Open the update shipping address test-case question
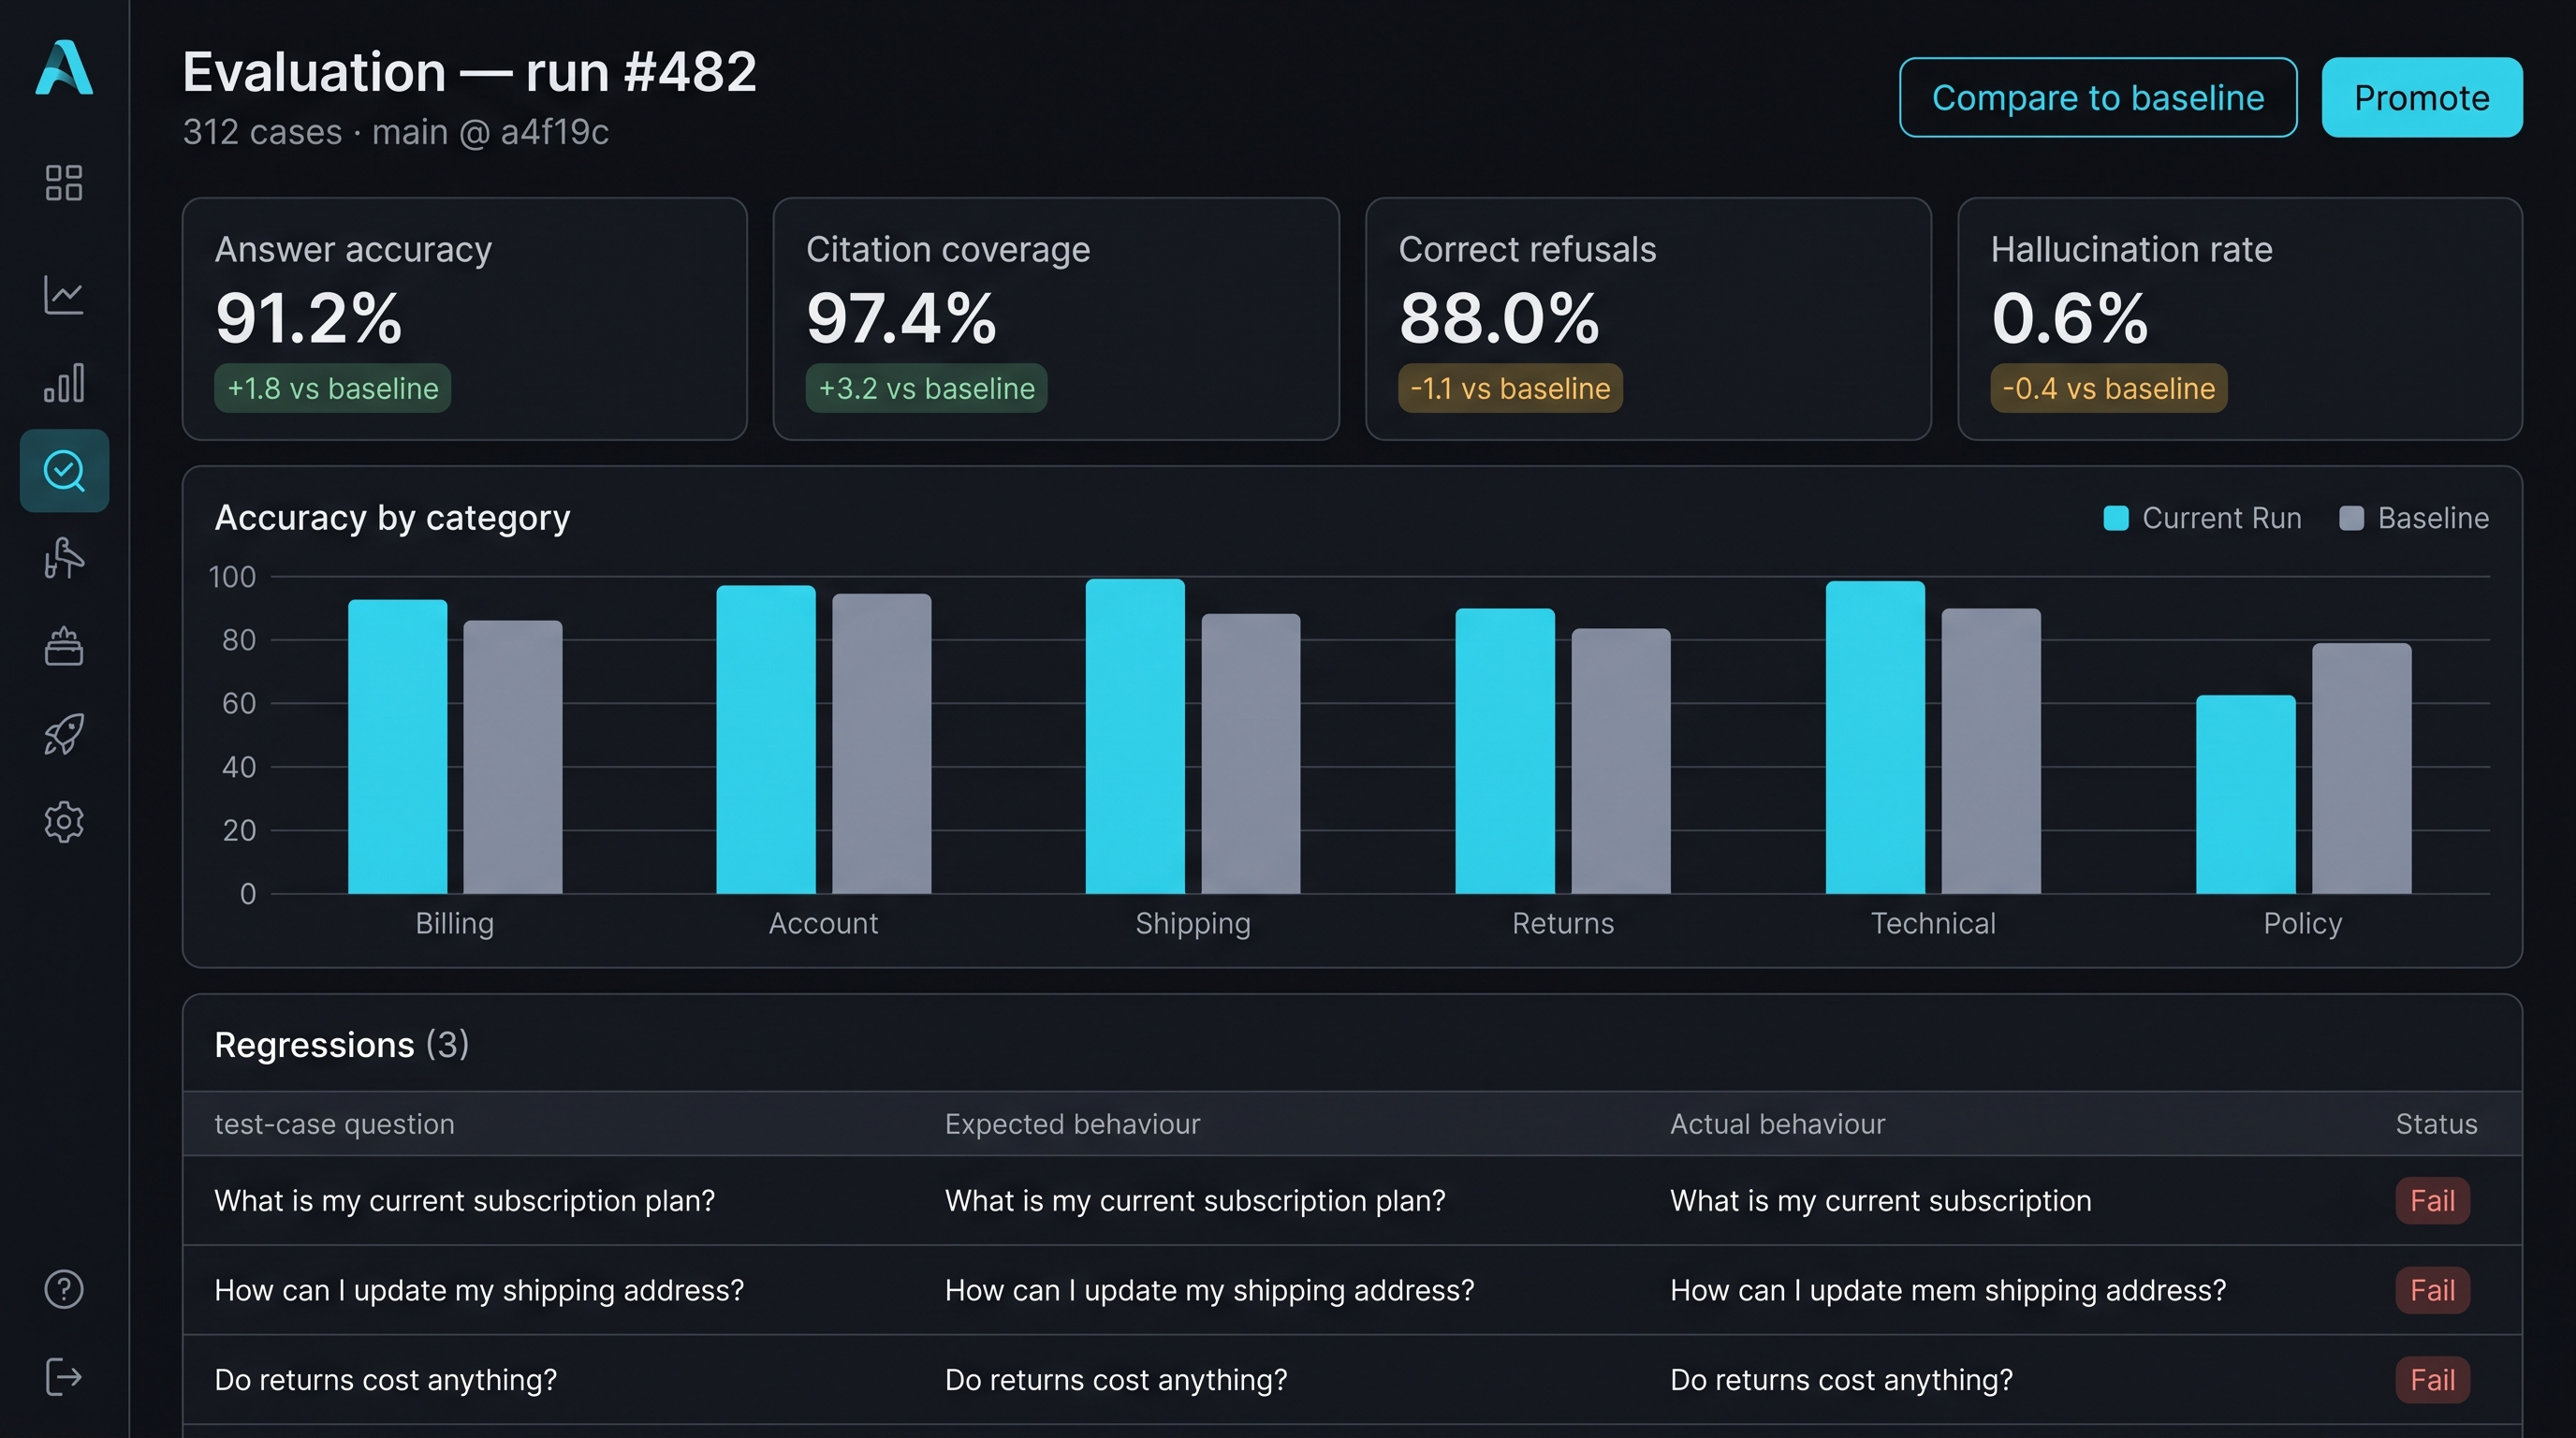 coord(479,1290)
